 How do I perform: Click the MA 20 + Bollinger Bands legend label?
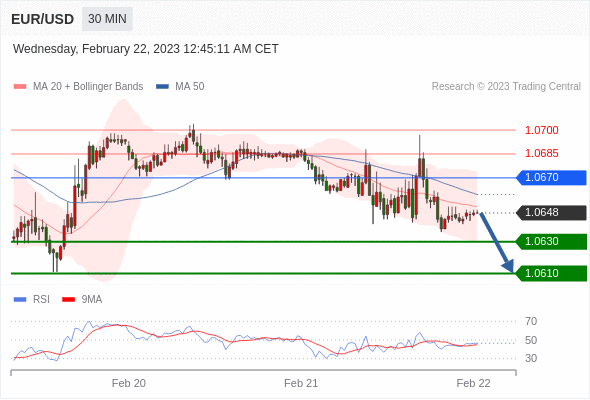(88, 87)
